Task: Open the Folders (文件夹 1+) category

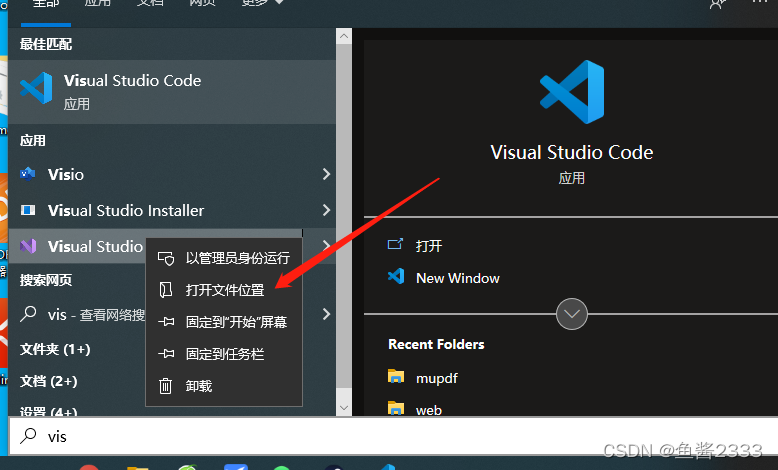Action: (x=55, y=349)
